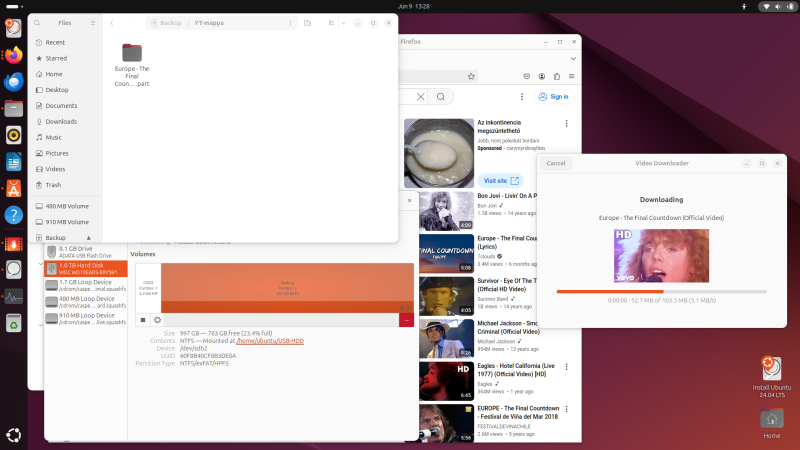800x450 pixels.
Task: Open Firefox from the Ubuntu dock
Action: coord(14,55)
